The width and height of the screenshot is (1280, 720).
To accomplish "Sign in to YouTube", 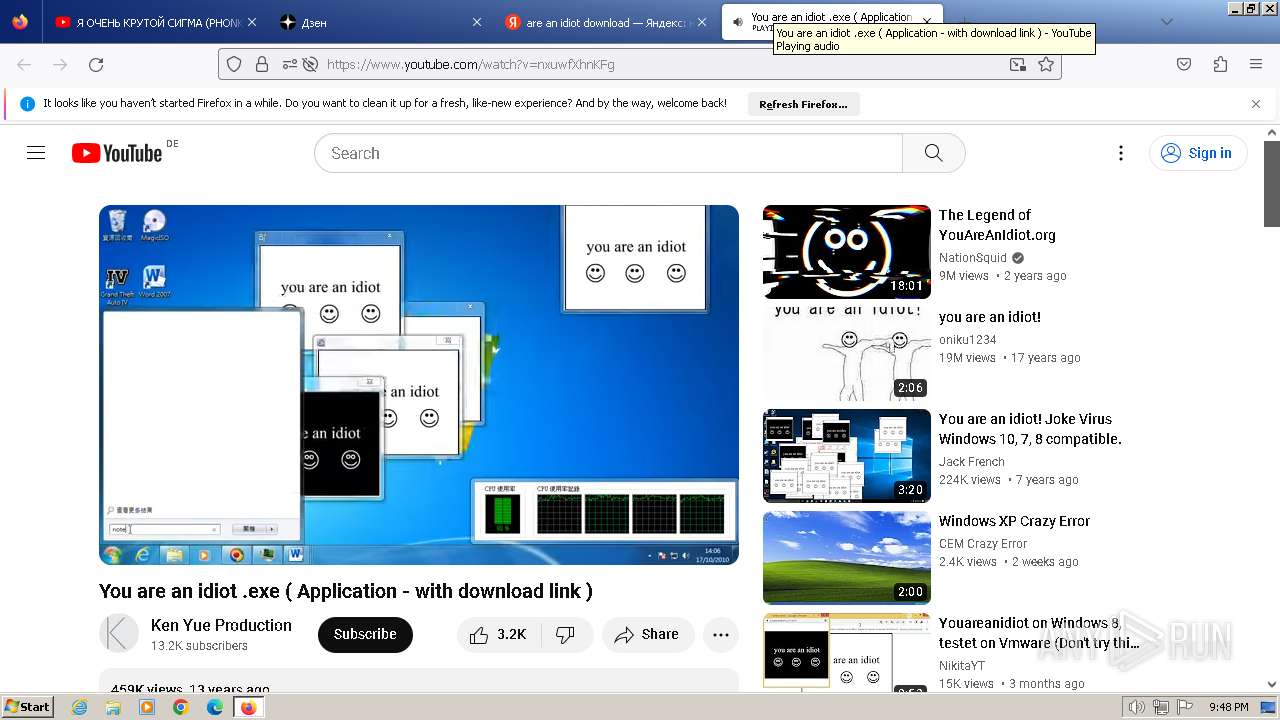I will click(x=1197, y=153).
